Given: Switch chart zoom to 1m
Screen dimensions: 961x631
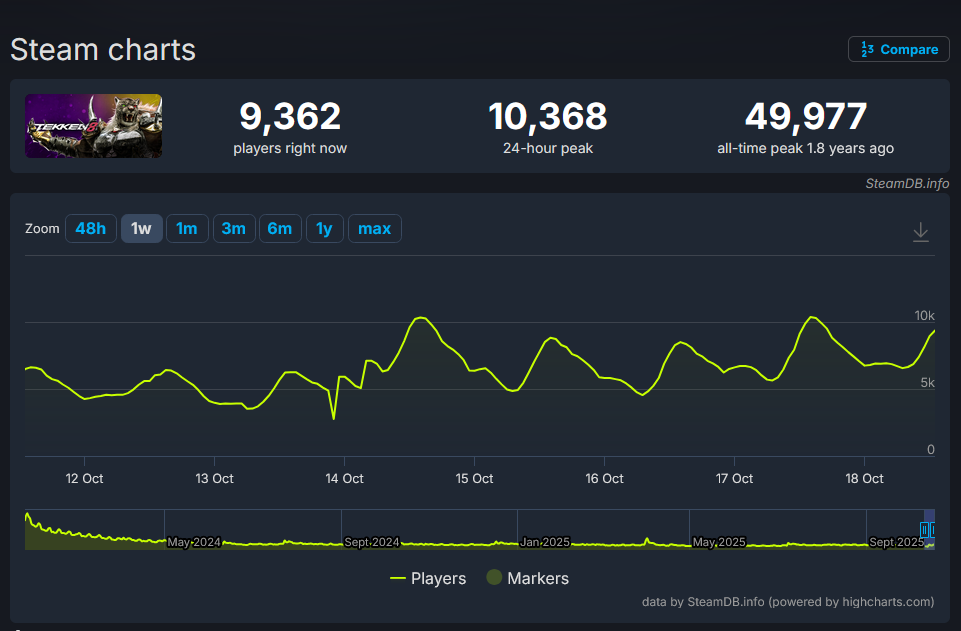Looking at the screenshot, I should [187, 229].
